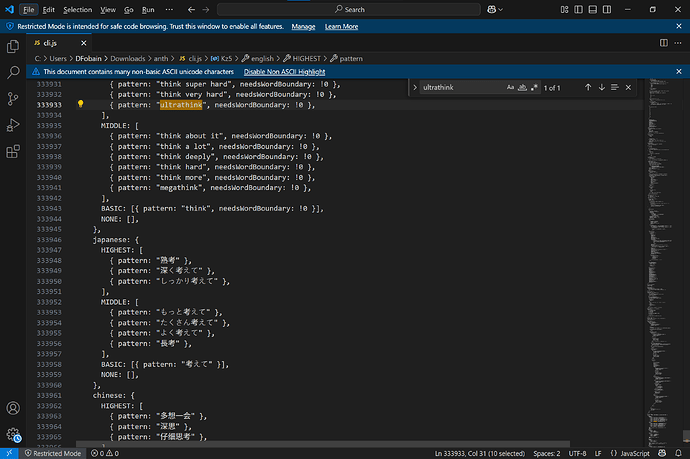
Task: Split the editor right
Action: point(664,43)
